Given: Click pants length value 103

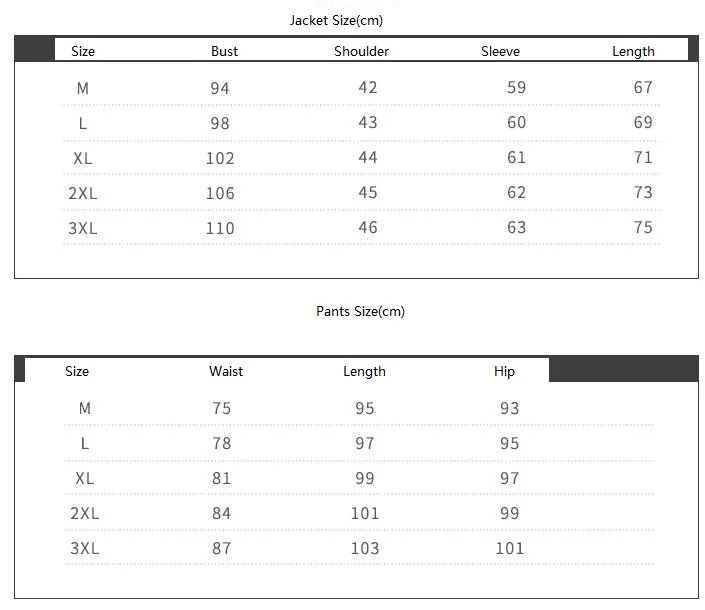Looking at the screenshot, I should point(365,548).
